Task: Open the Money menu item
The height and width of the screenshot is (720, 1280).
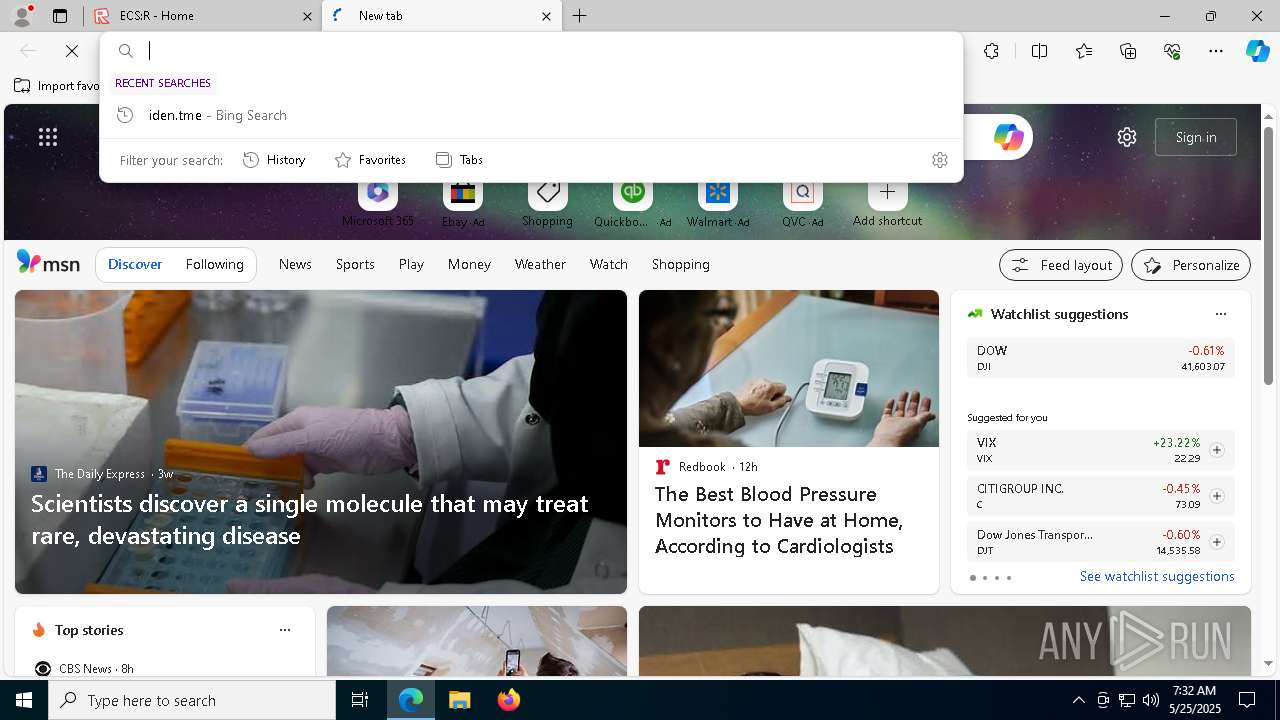Action: coord(469,264)
